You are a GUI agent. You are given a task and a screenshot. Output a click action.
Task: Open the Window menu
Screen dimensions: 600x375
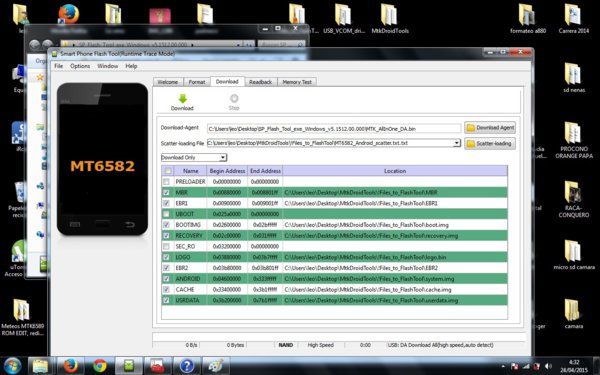click(x=108, y=66)
